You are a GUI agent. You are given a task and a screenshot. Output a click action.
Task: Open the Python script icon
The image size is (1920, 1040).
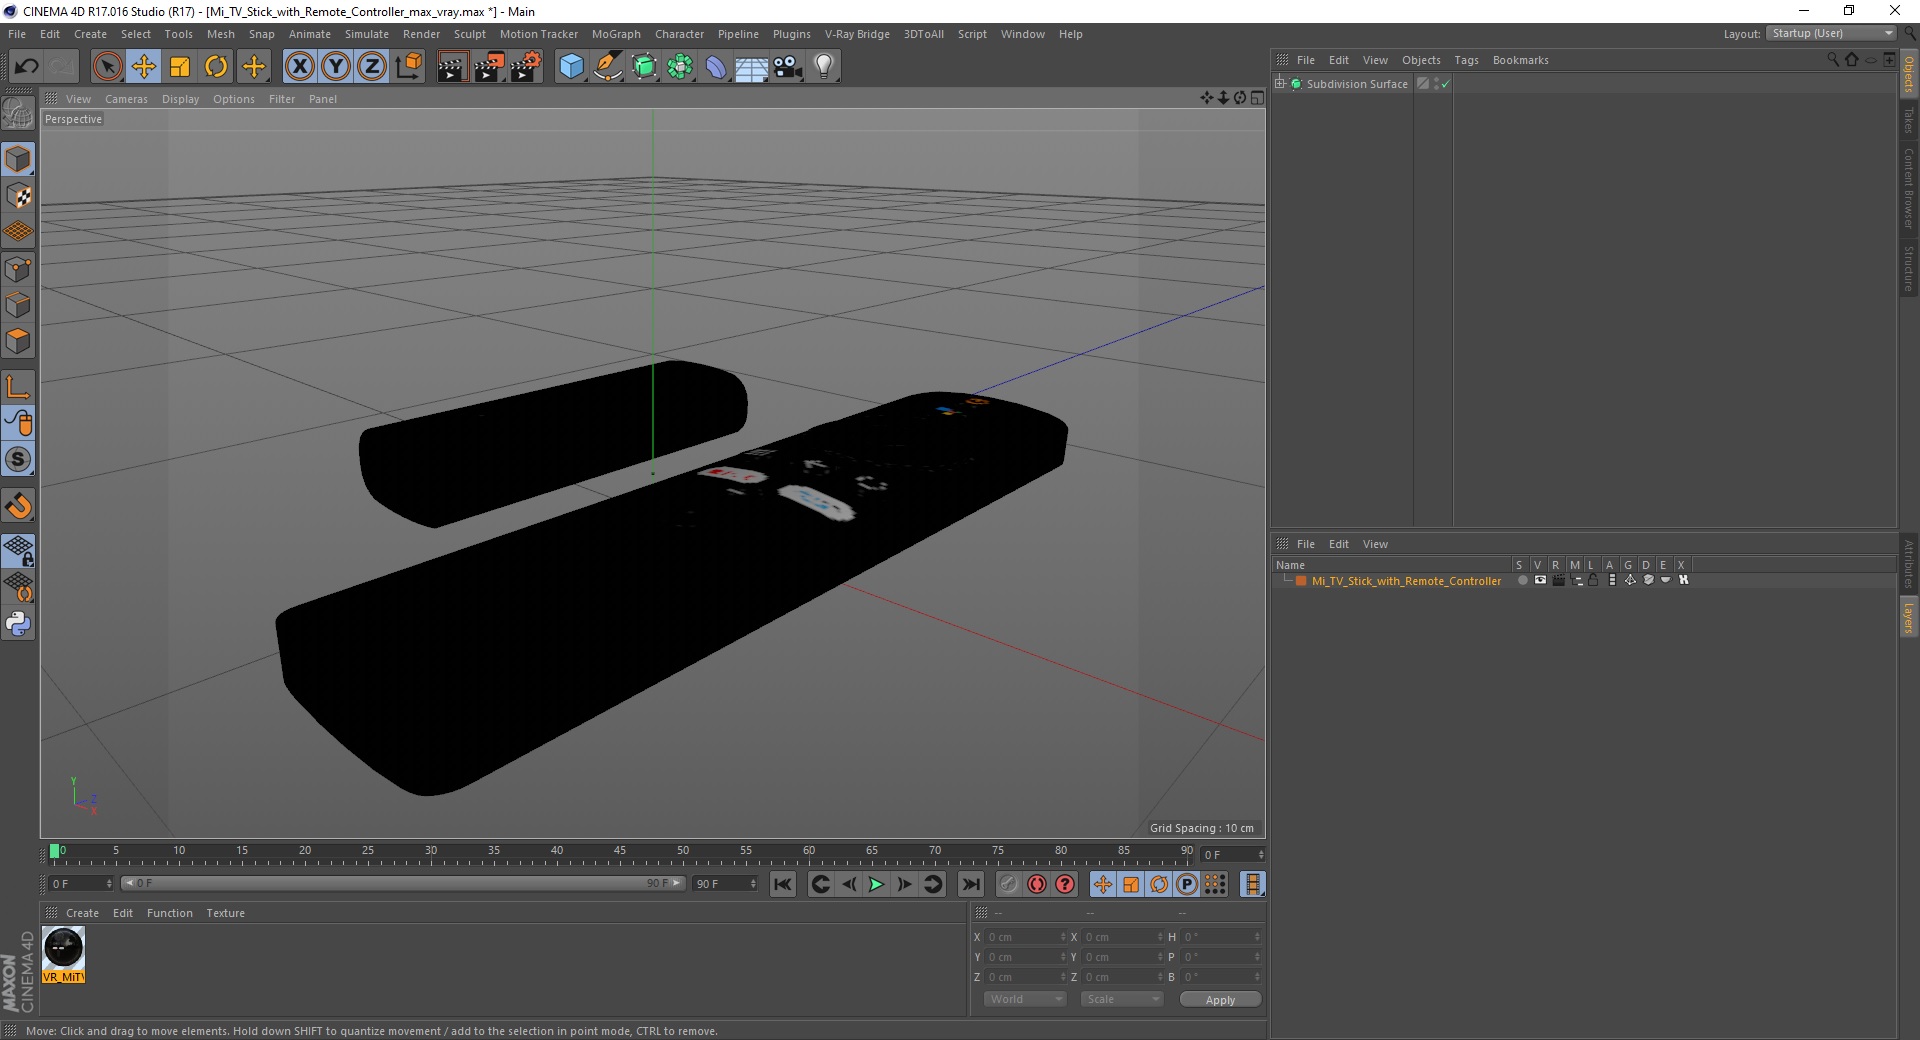click(x=18, y=624)
